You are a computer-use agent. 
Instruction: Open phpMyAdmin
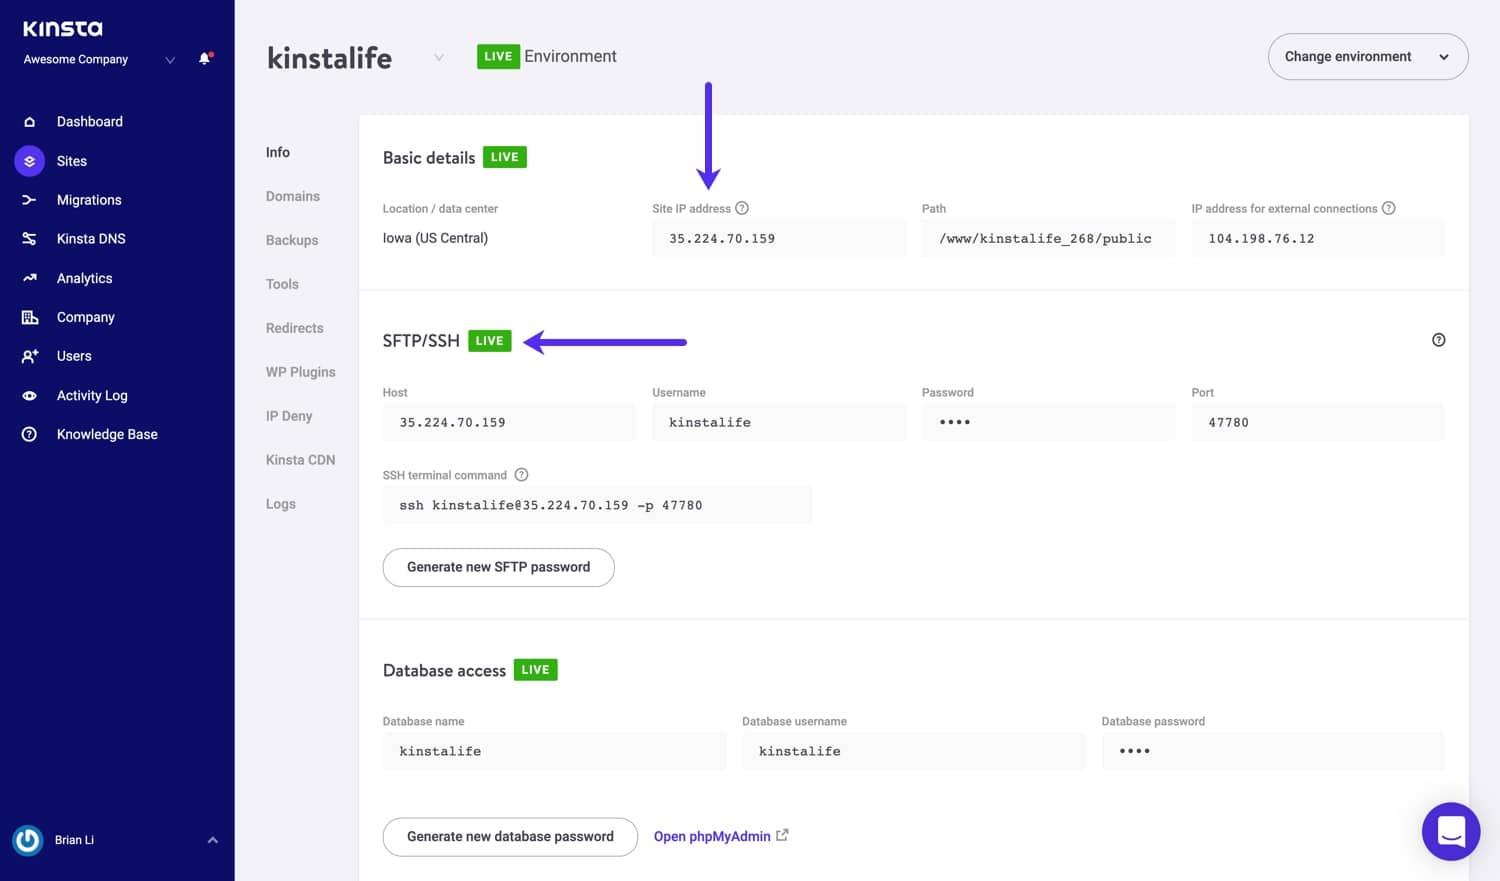pos(712,836)
